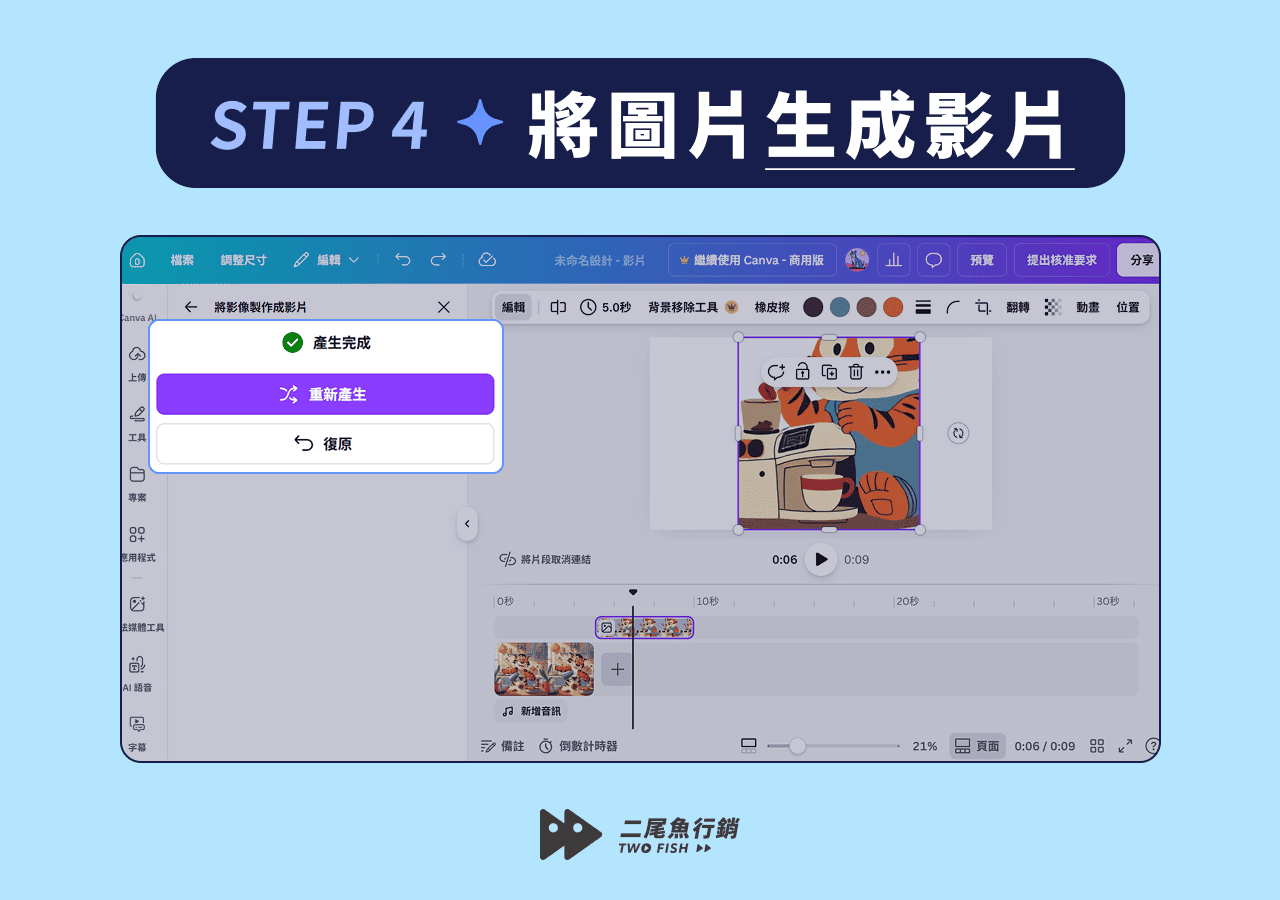The width and height of the screenshot is (1280, 900).
Task: Click the 提出核准要求 button
Action: click(x=1062, y=260)
